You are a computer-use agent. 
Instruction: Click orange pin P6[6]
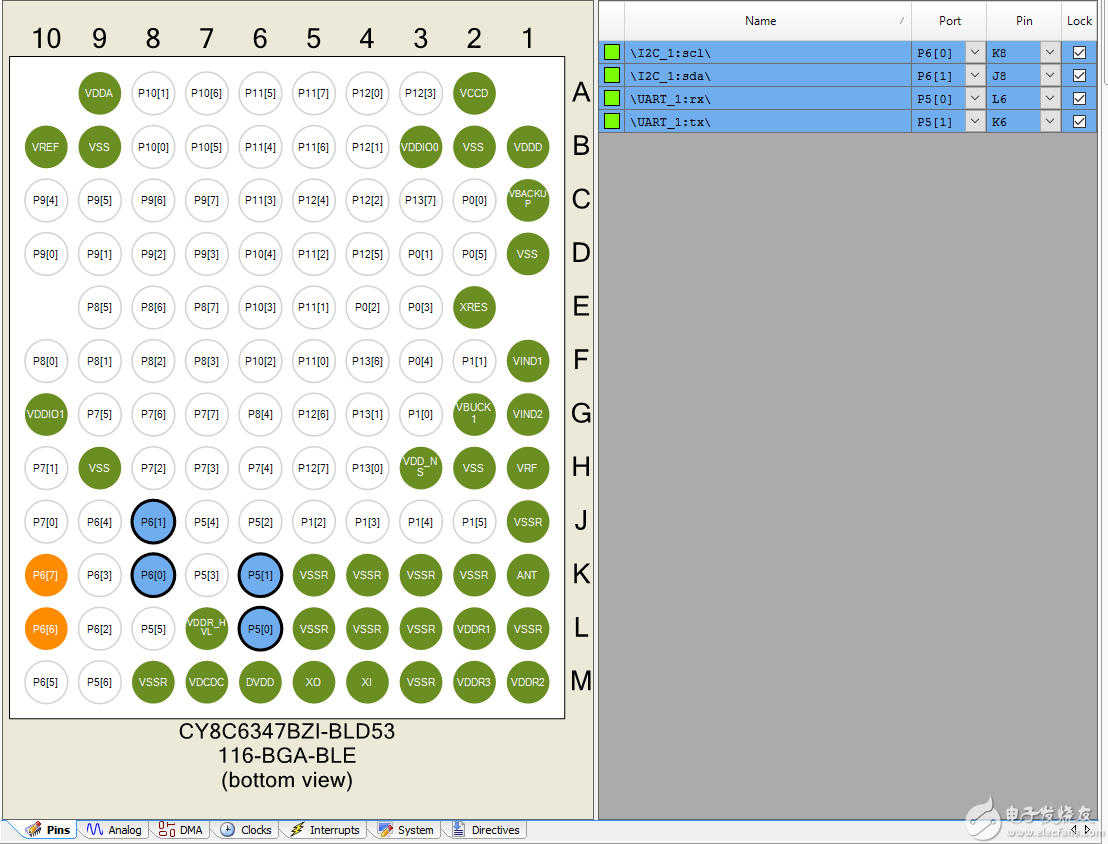tap(46, 628)
